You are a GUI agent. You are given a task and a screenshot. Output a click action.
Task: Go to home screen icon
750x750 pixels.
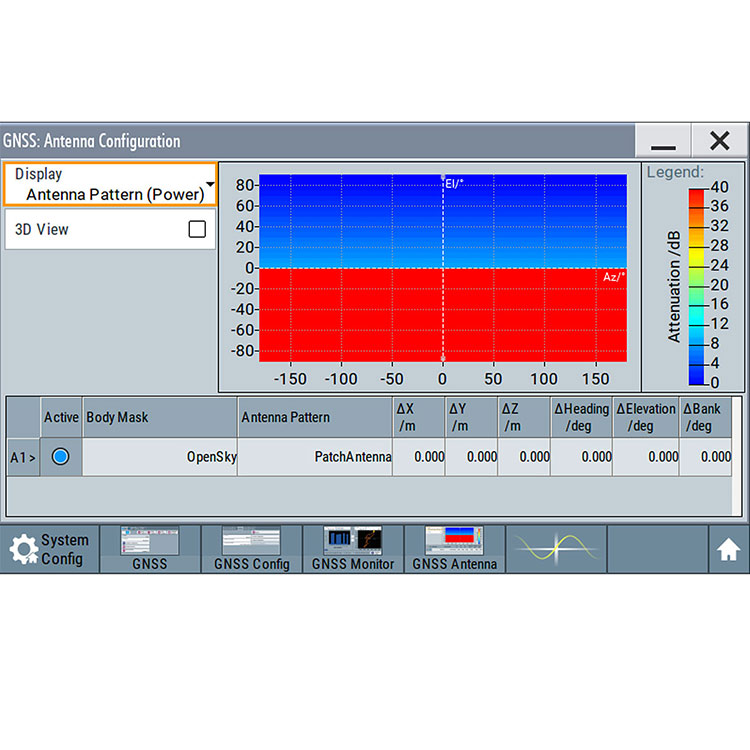point(727,549)
